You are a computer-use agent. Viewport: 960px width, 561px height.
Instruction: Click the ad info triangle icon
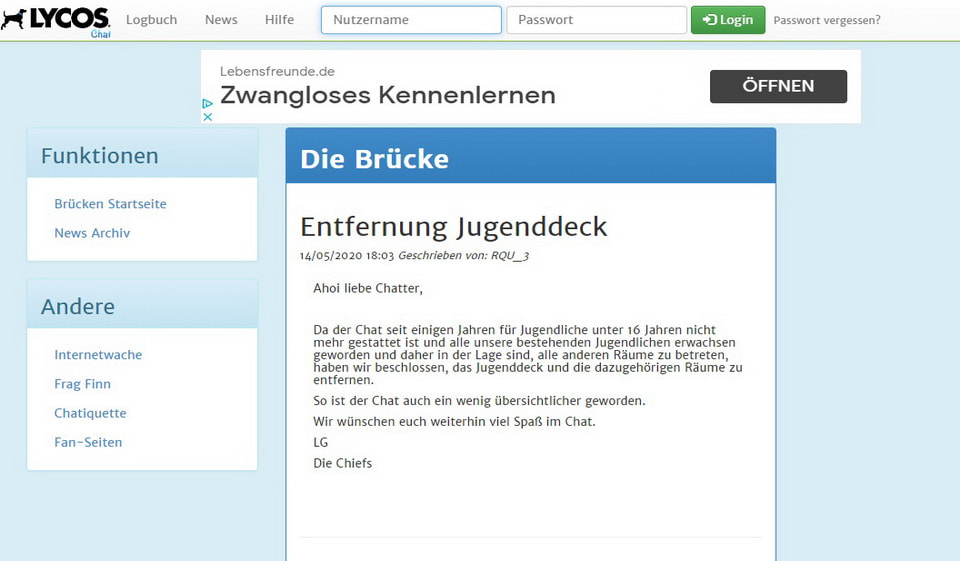click(208, 103)
